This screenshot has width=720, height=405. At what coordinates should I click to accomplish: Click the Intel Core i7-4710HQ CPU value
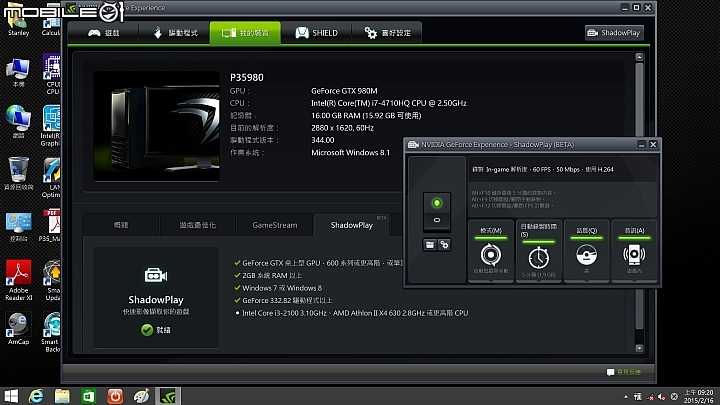pos(389,103)
